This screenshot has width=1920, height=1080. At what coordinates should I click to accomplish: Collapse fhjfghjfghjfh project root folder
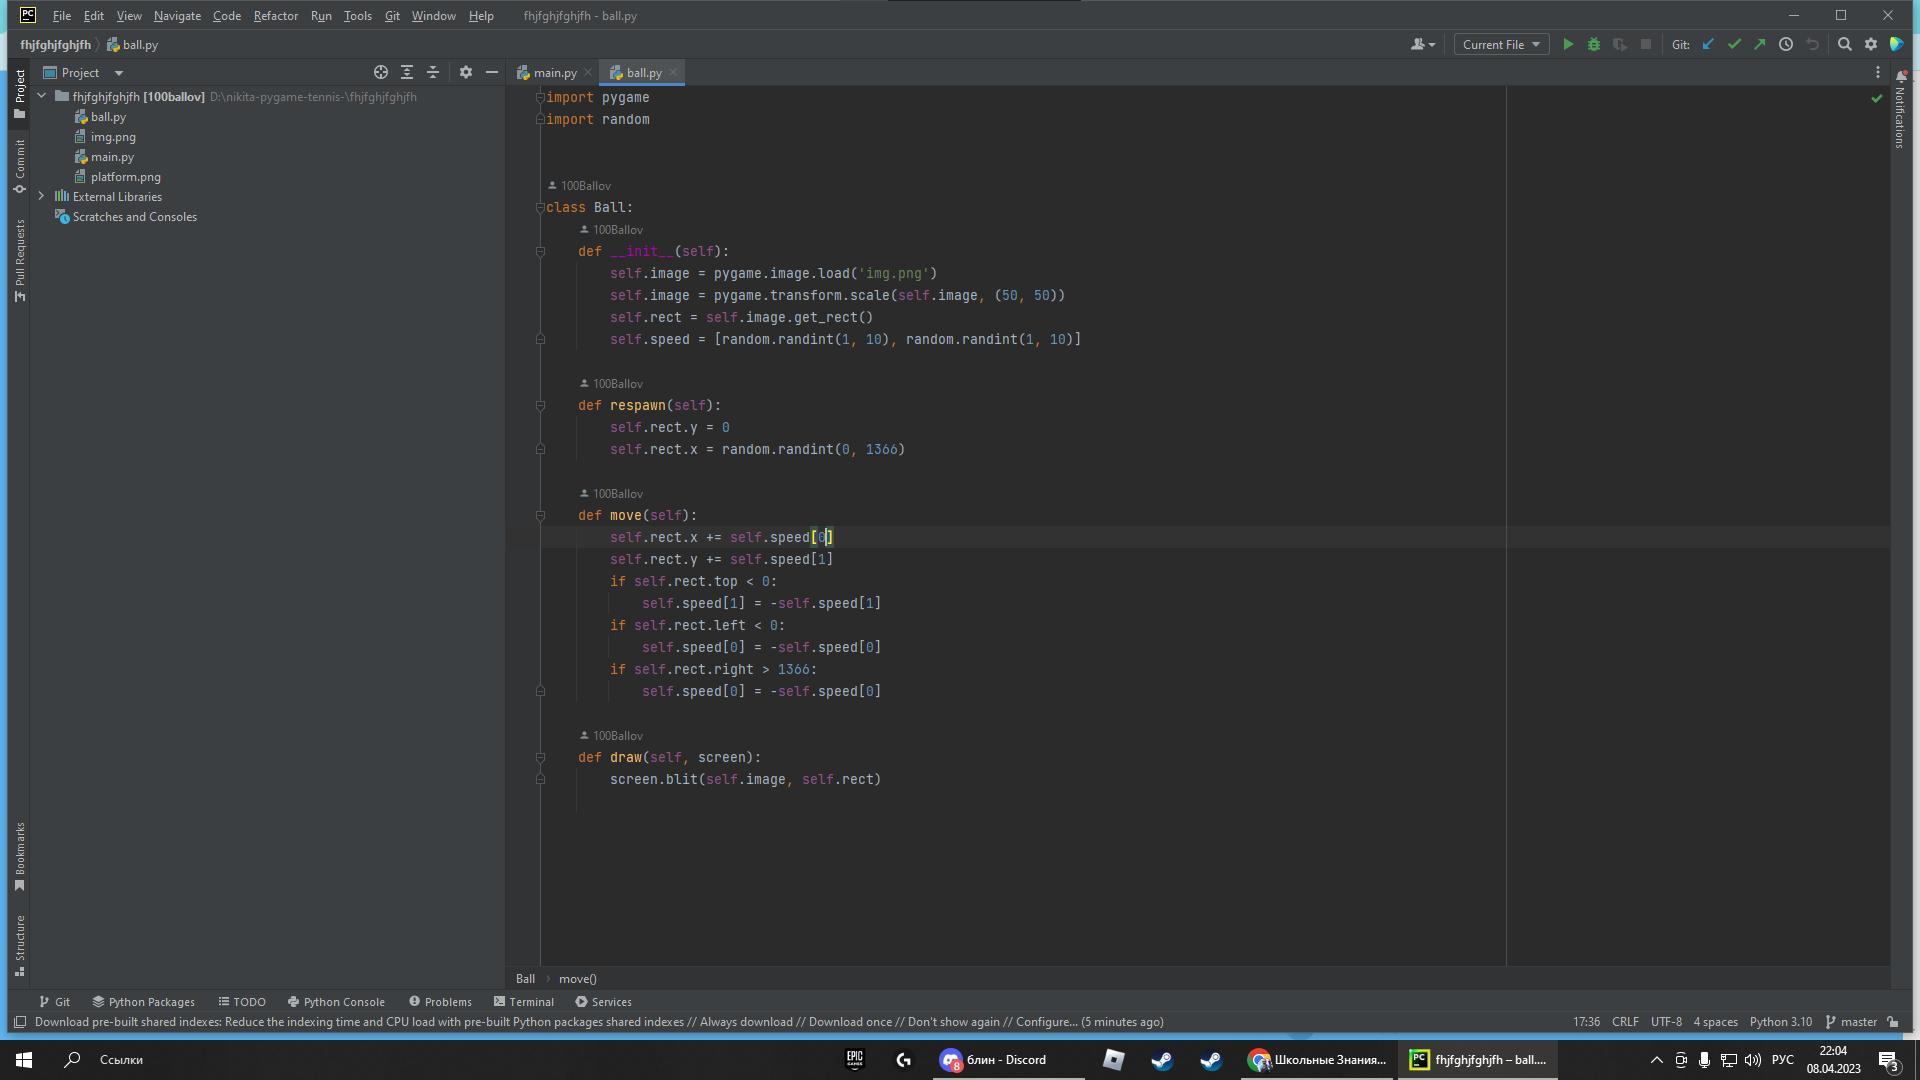click(42, 96)
